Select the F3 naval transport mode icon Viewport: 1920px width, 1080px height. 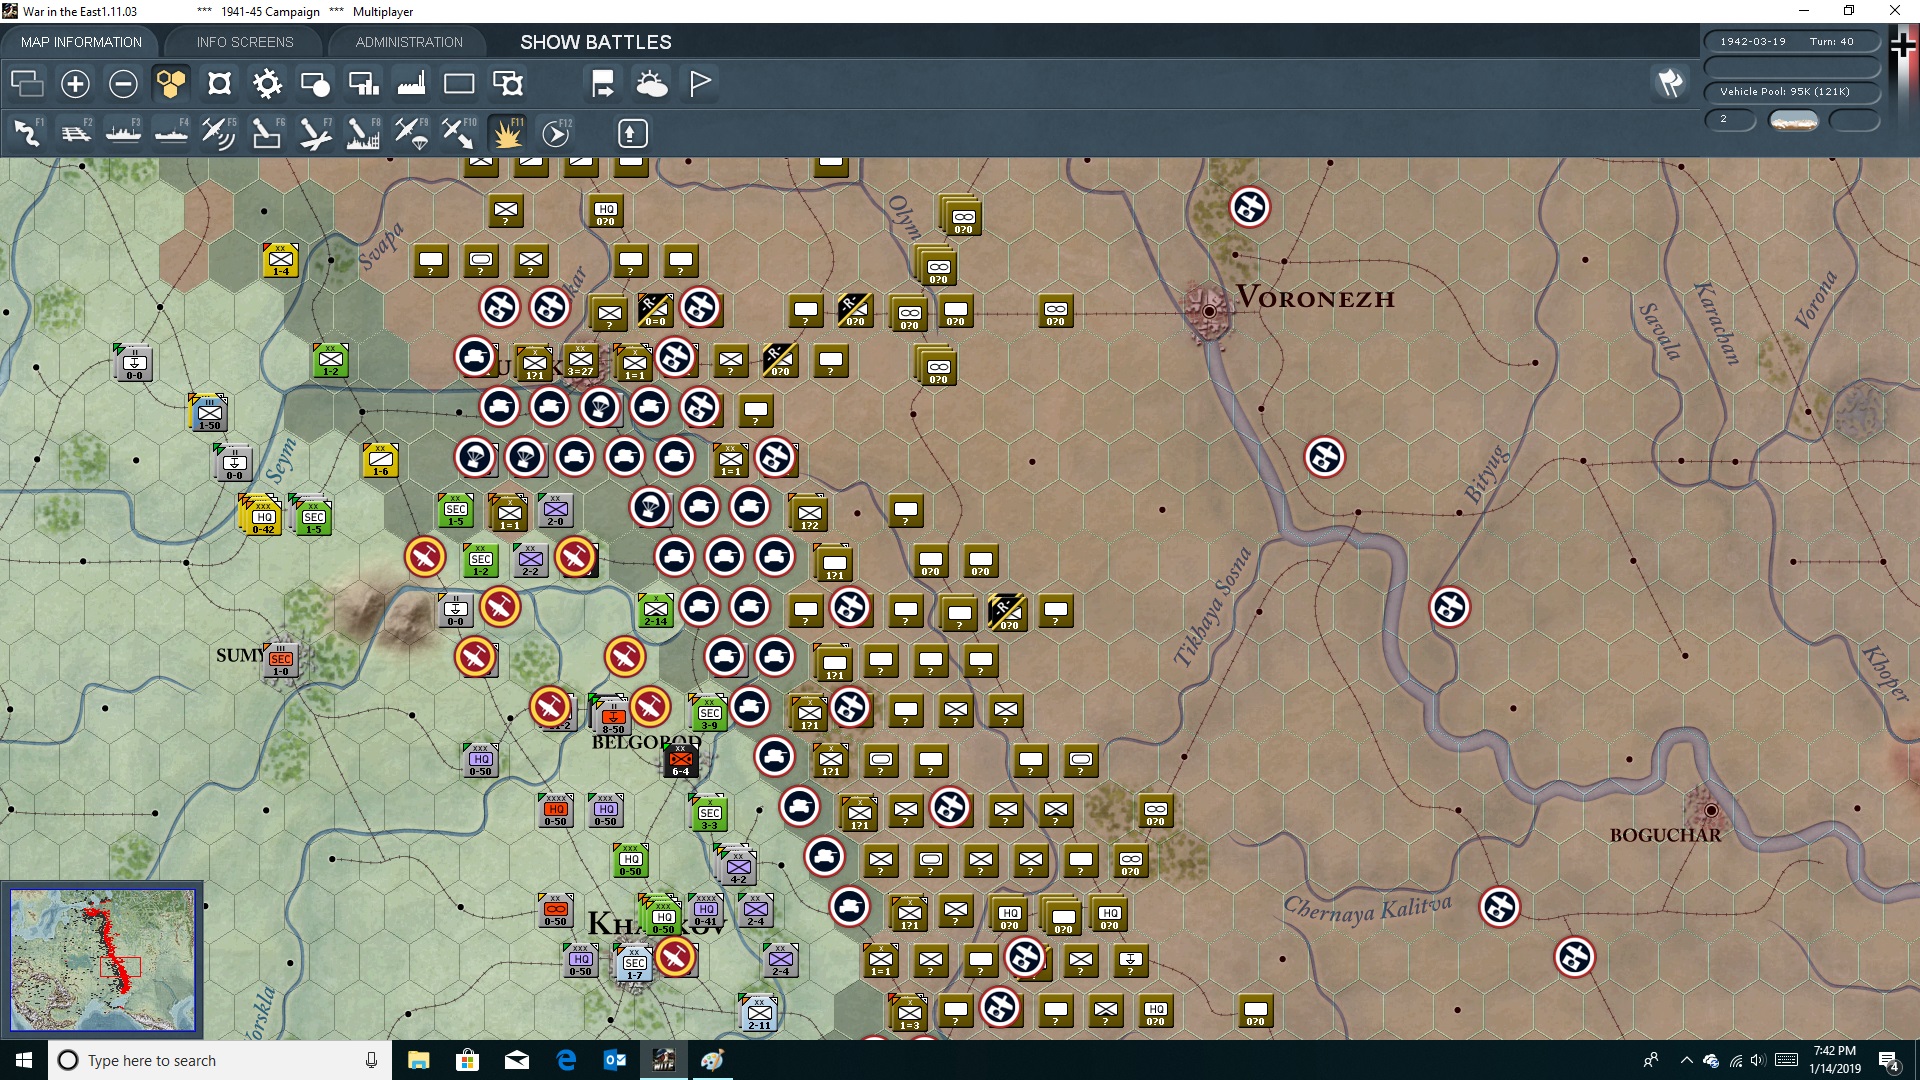coord(123,133)
